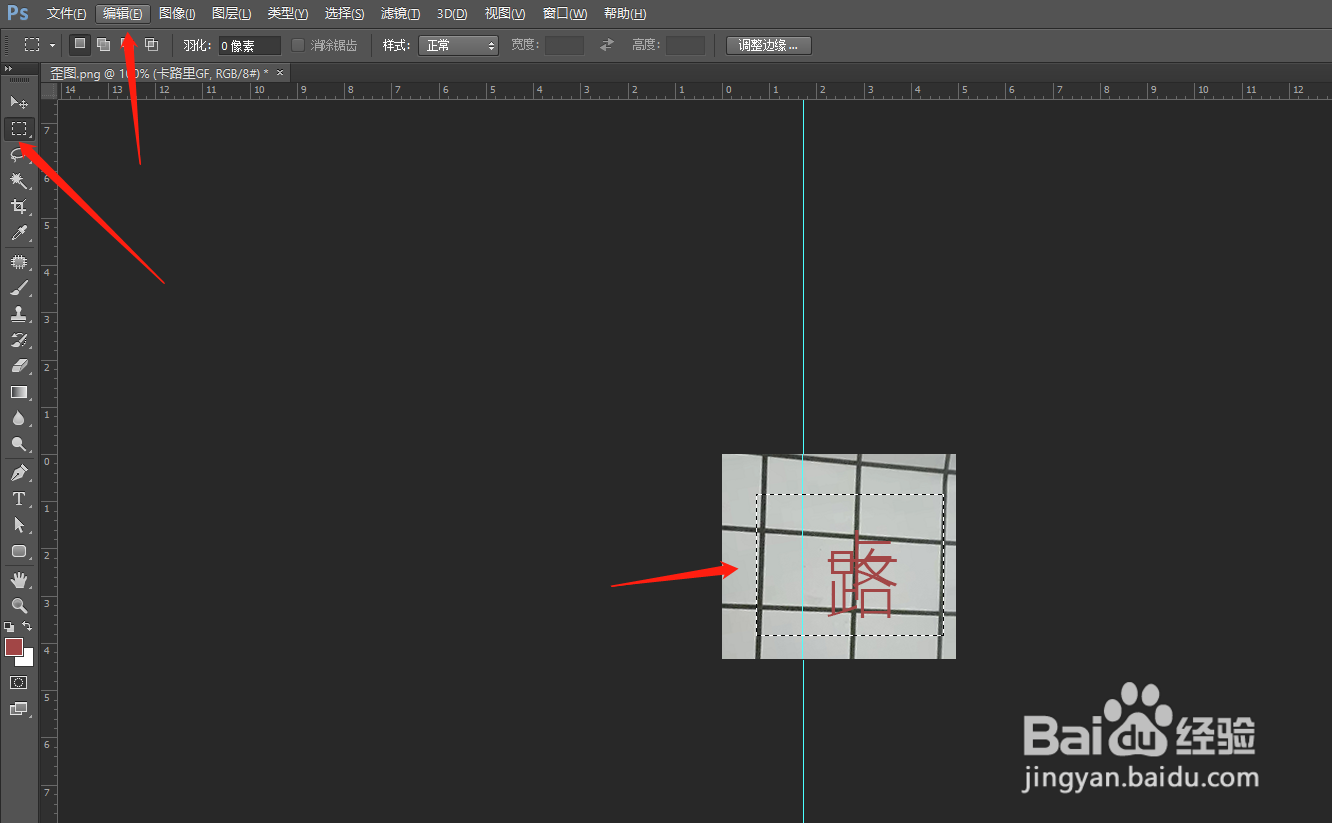Screen dimensions: 1332x823
Task: Select the Zoom tool
Action: coord(19,606)
